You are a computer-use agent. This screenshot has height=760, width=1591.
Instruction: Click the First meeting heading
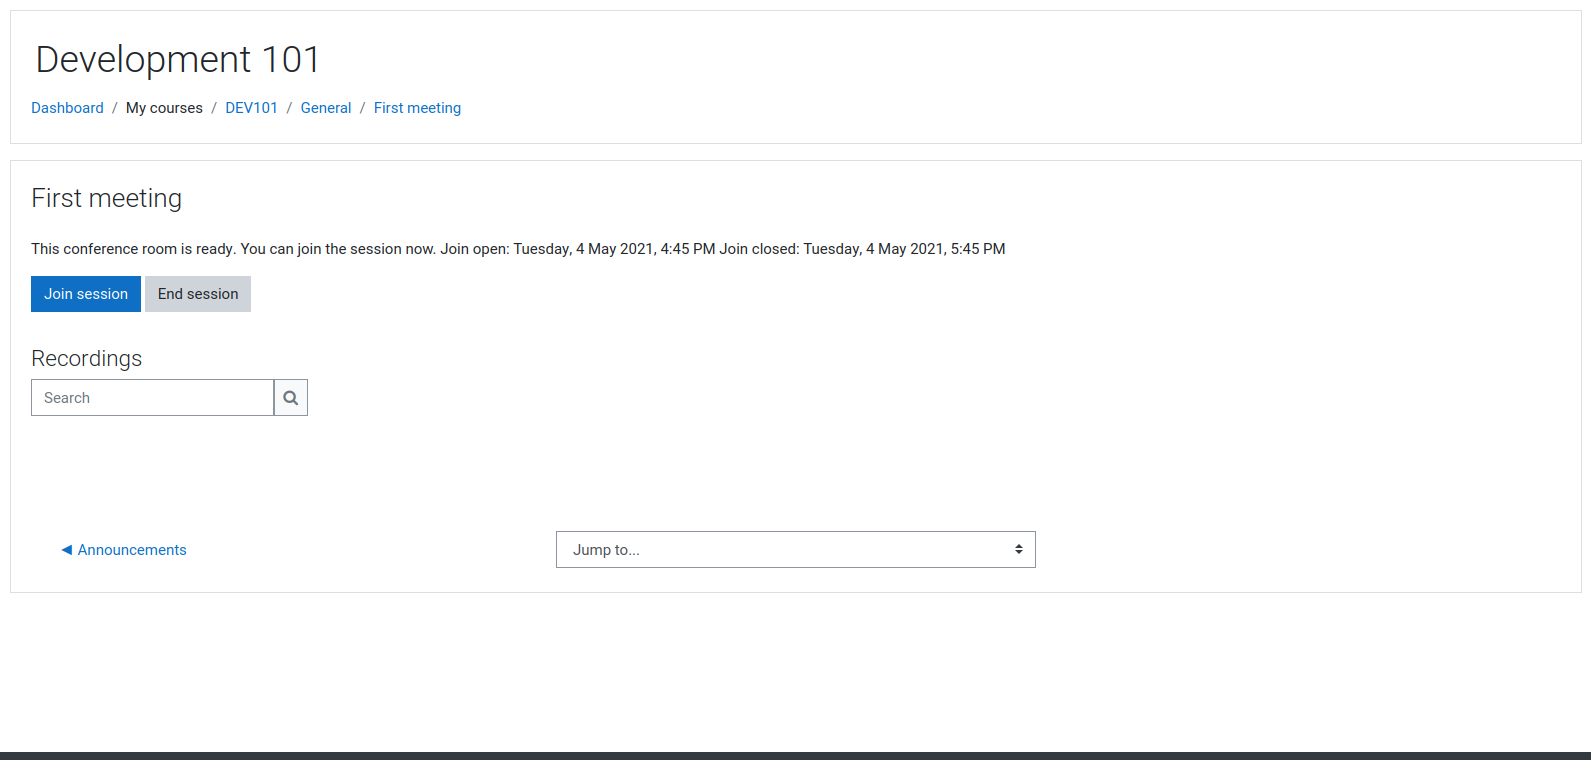(106, 198)
